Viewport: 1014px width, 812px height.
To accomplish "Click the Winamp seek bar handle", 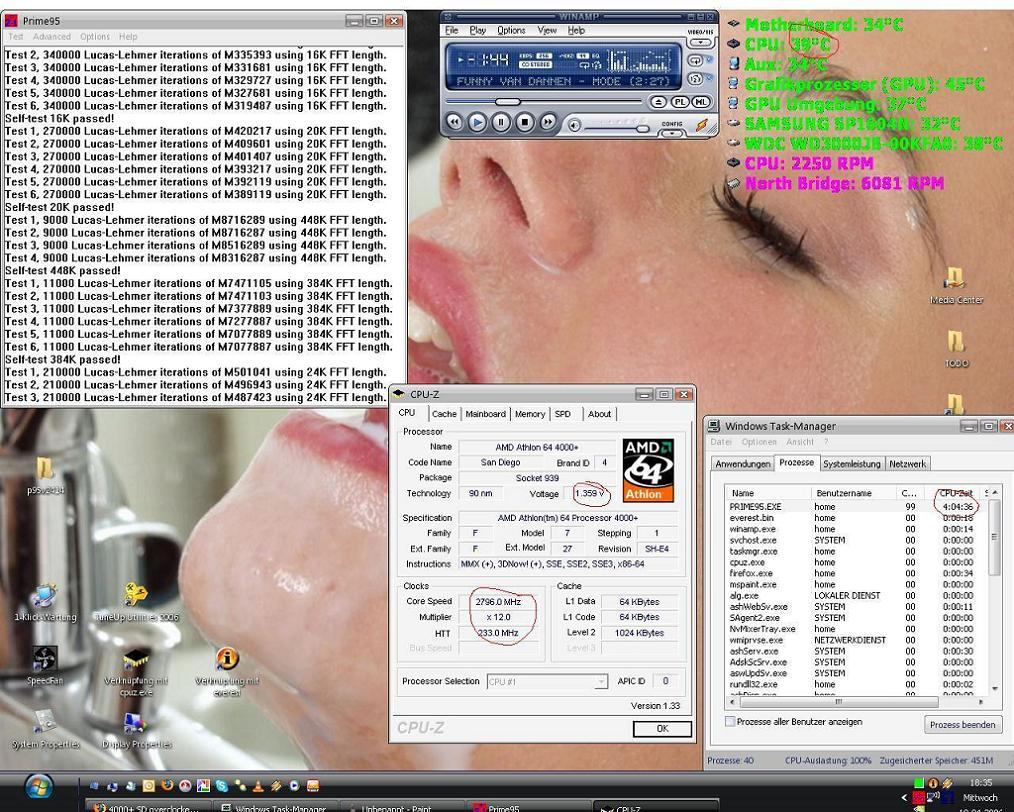I will coord(507,102).
